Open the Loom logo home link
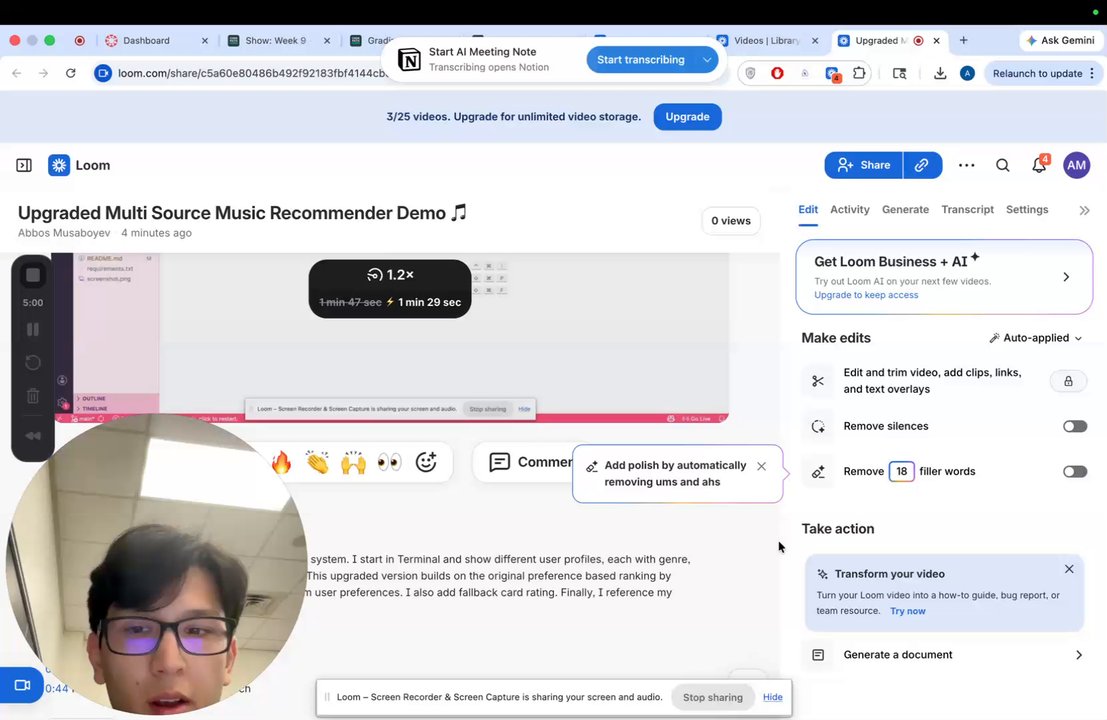 [x=79, y=165]
